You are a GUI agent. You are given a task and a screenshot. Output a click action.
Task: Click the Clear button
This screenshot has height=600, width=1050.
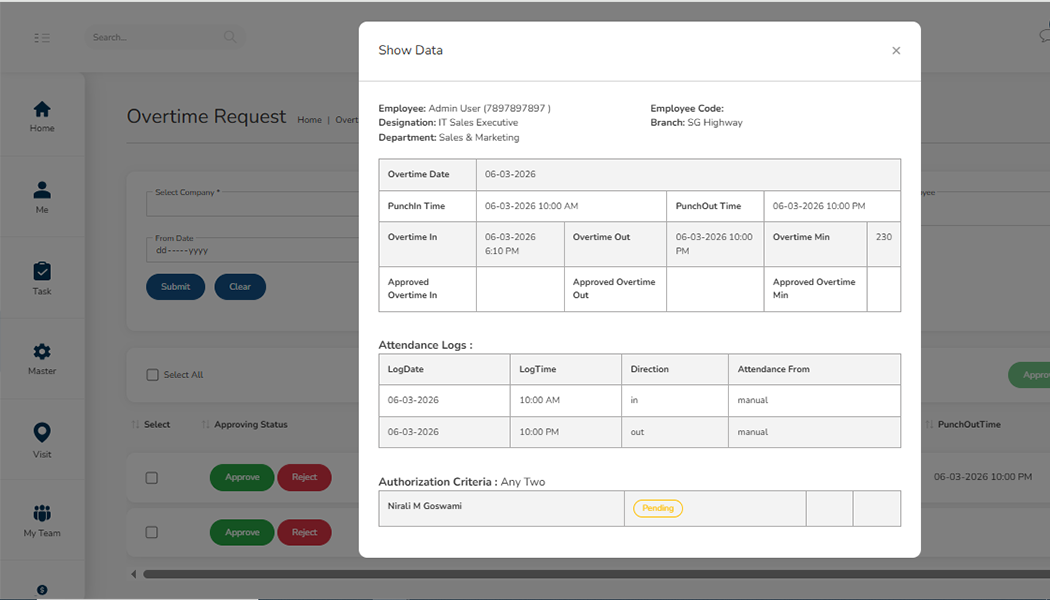(x=240, y=287)
